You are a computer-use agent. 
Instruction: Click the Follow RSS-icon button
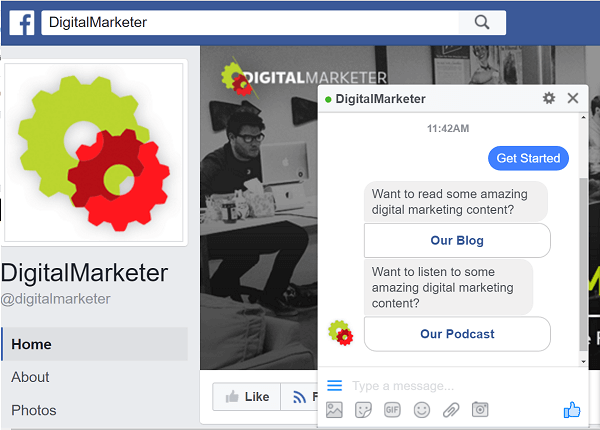tap(300, 397)
